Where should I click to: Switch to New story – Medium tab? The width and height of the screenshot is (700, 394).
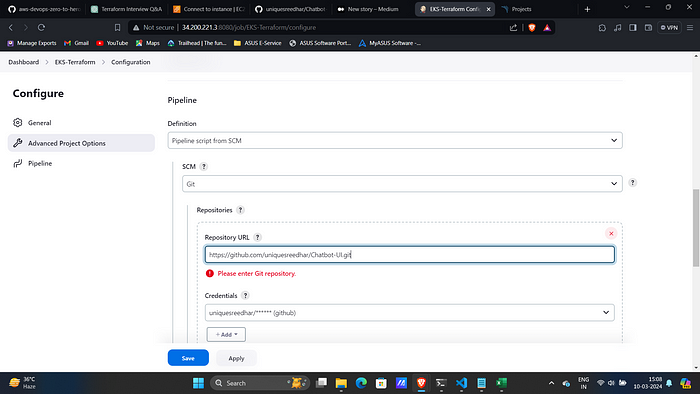coord(373,9)
